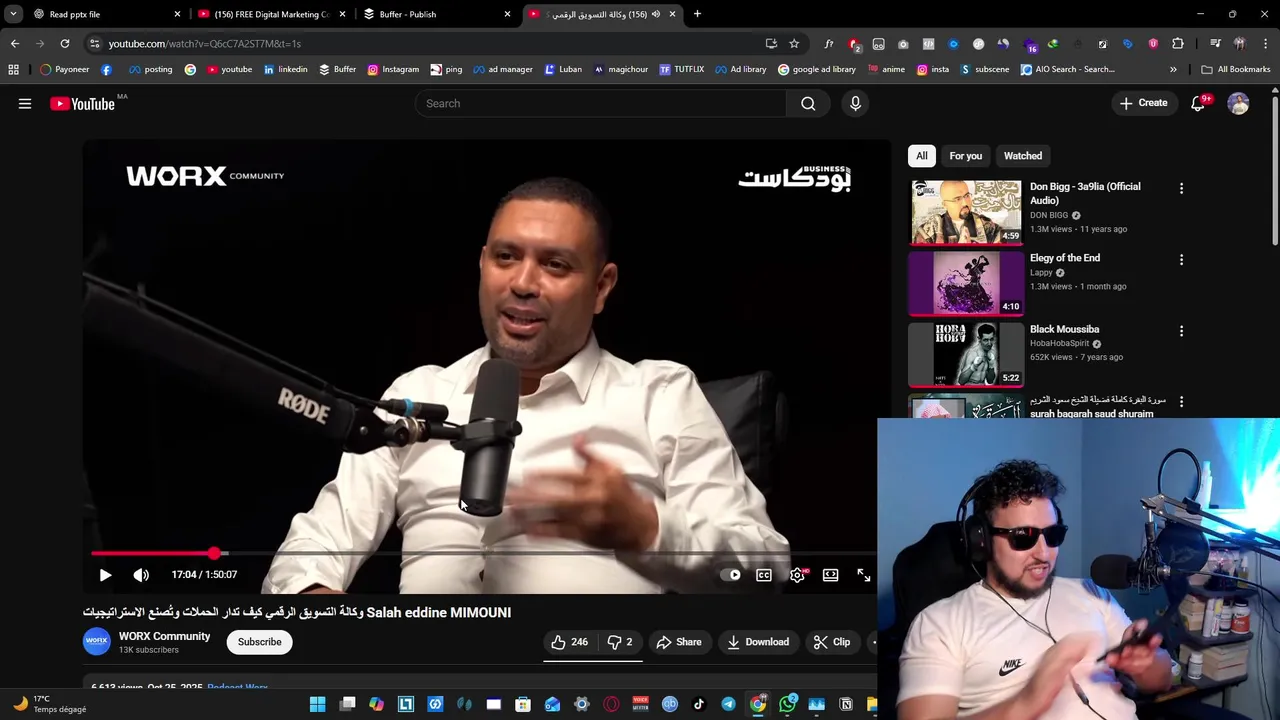Open the WORX Community channel avatar

(97, 642)
